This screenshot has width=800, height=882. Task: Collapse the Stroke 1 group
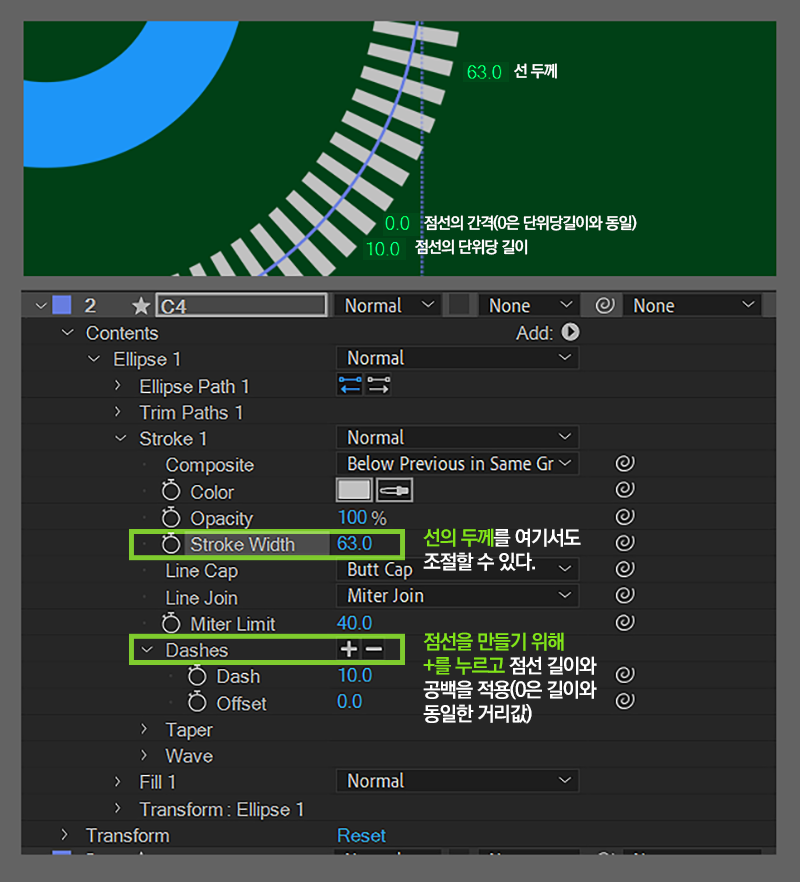120,438
